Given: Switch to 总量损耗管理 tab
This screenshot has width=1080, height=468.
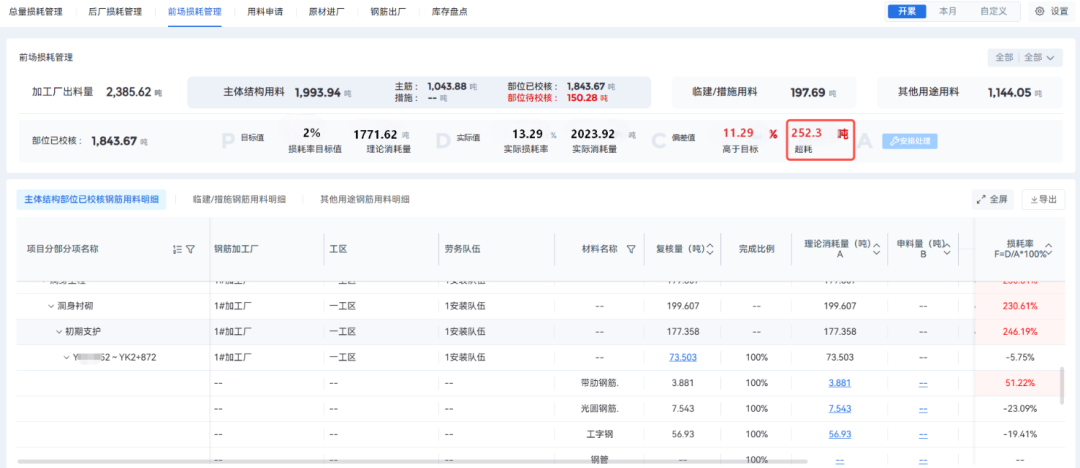Looking at the screenshot, I should (x=35, y=12).
